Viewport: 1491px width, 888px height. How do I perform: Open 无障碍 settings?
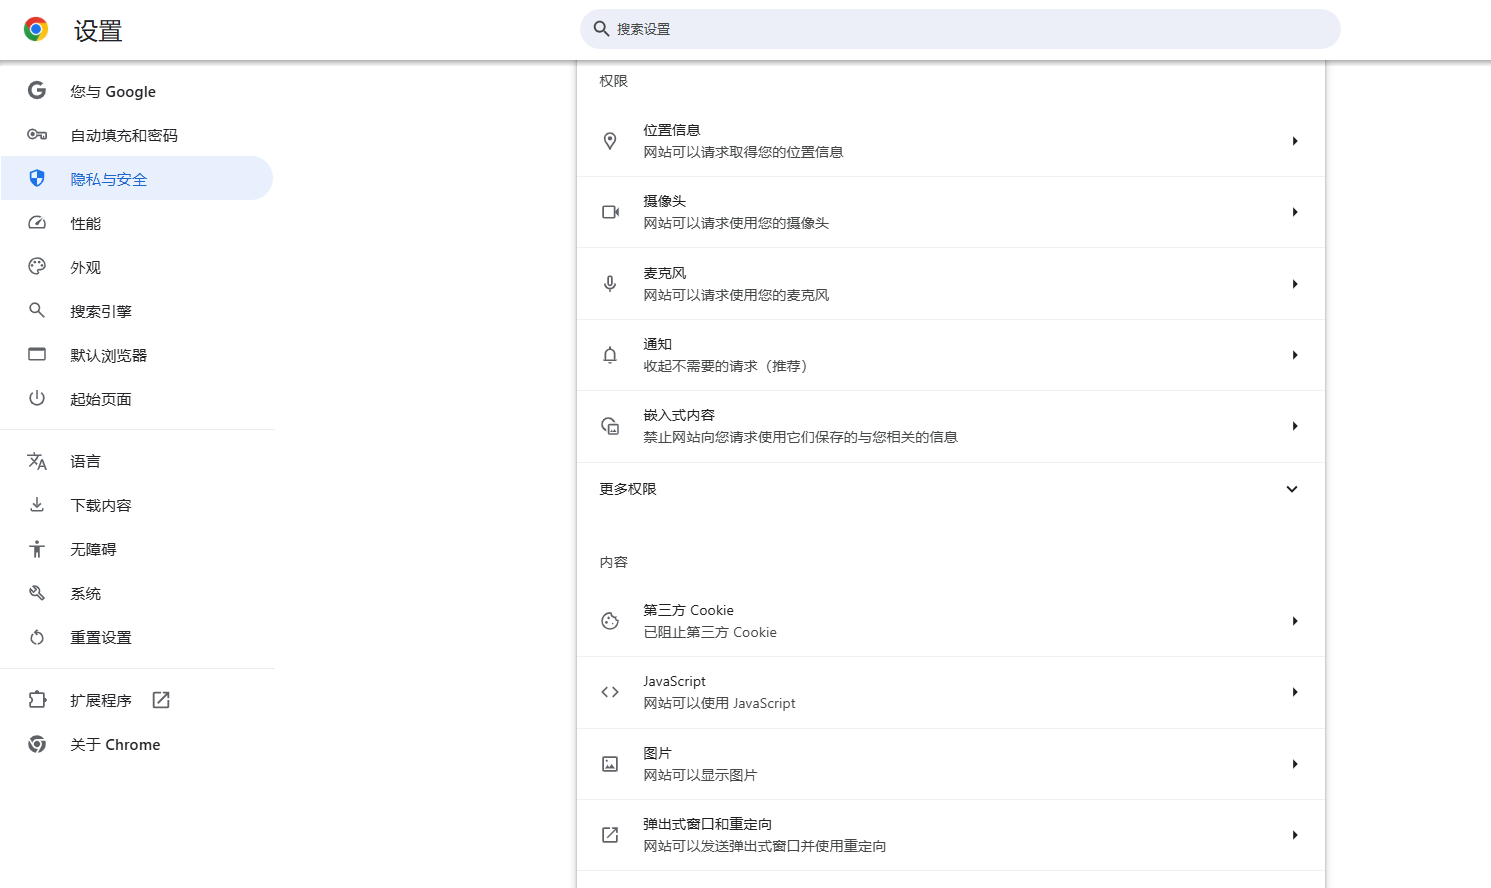click(136, 549)
